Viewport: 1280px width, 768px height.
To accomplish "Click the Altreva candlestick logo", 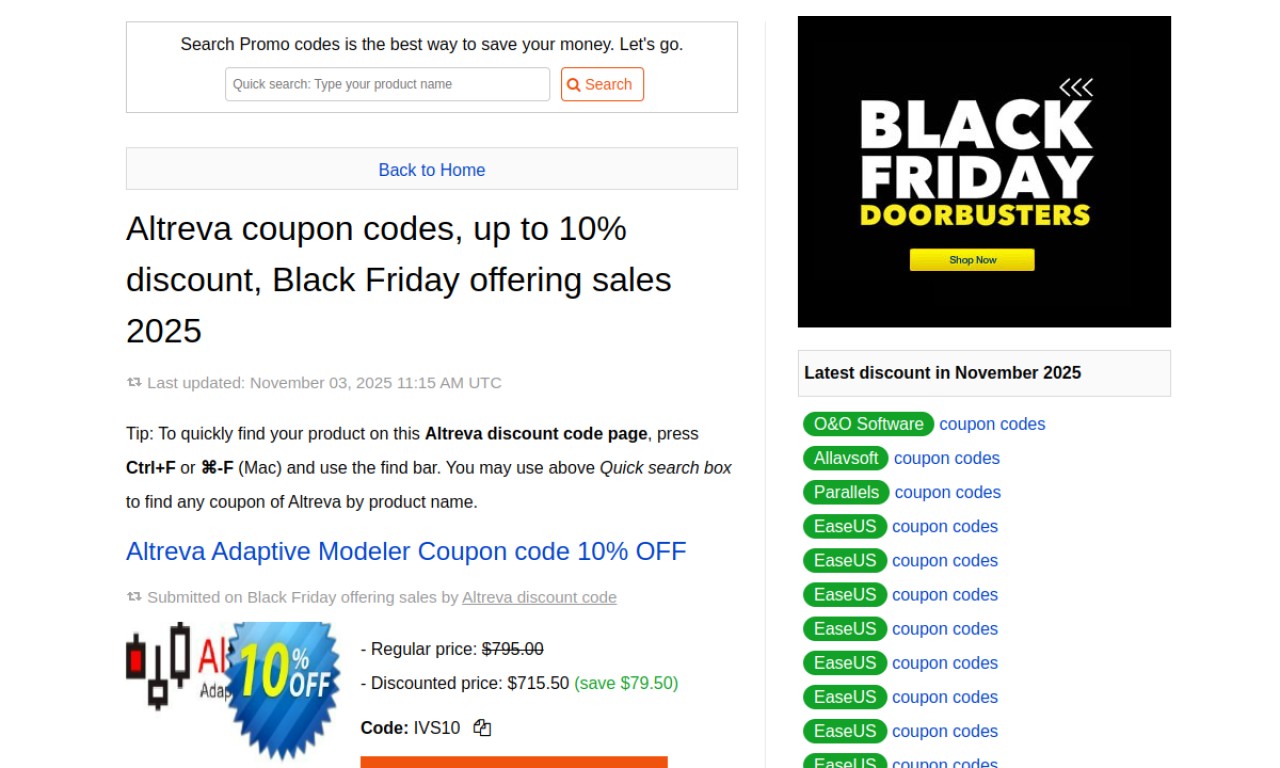I will 158,665.
